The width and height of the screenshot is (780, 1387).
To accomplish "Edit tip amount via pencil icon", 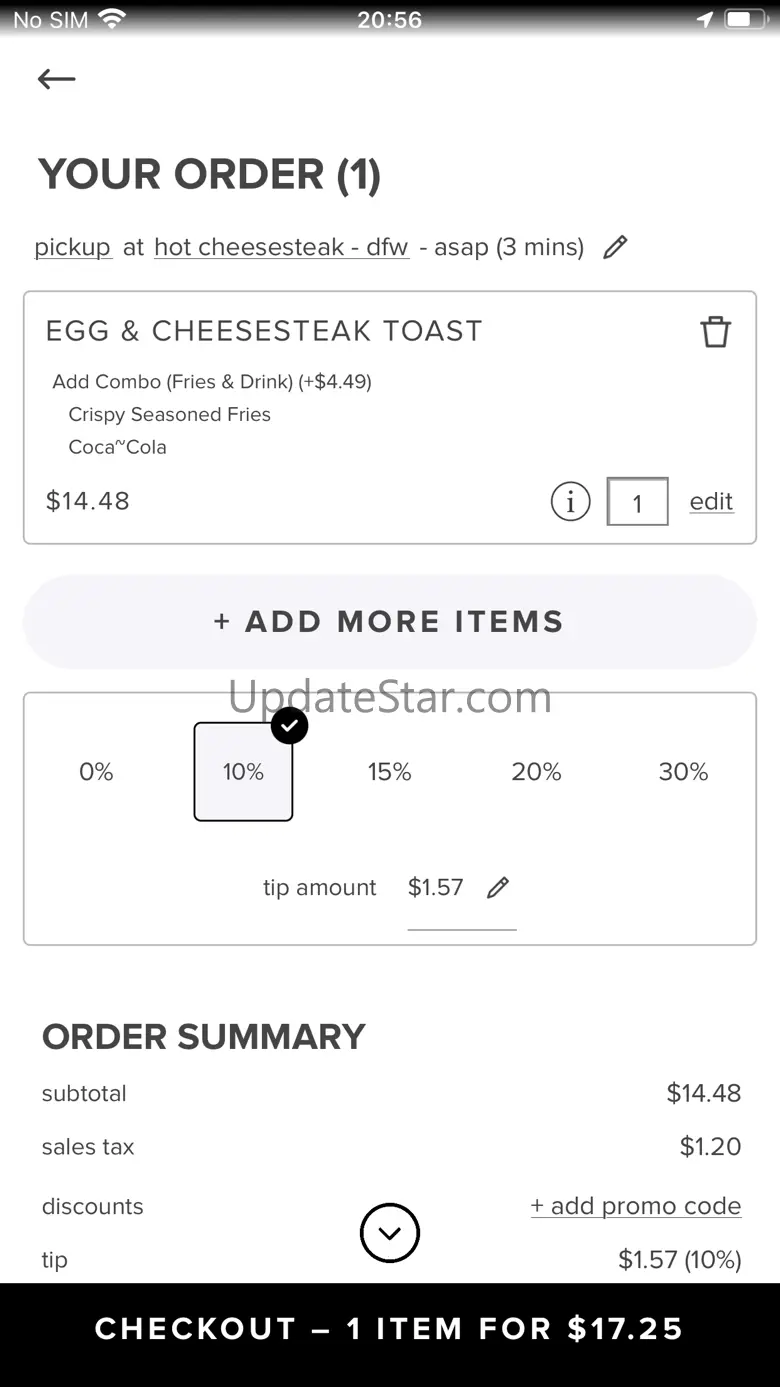I will 497,887.
